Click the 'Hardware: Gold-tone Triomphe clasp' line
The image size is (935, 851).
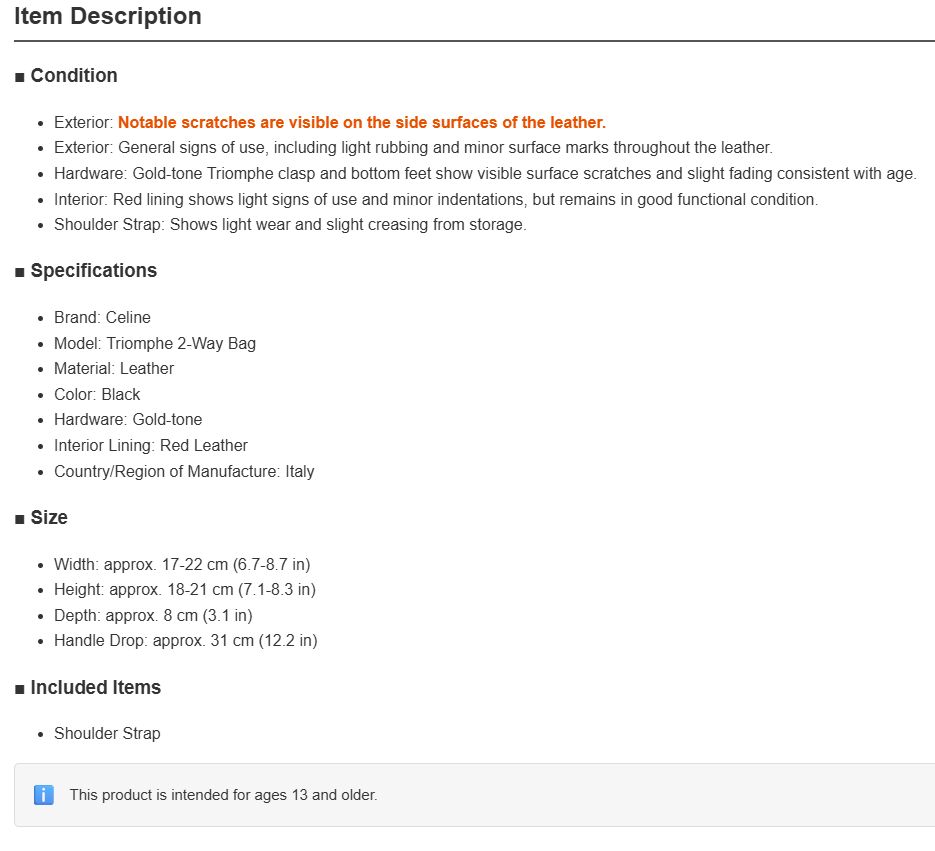click(485, 174)
